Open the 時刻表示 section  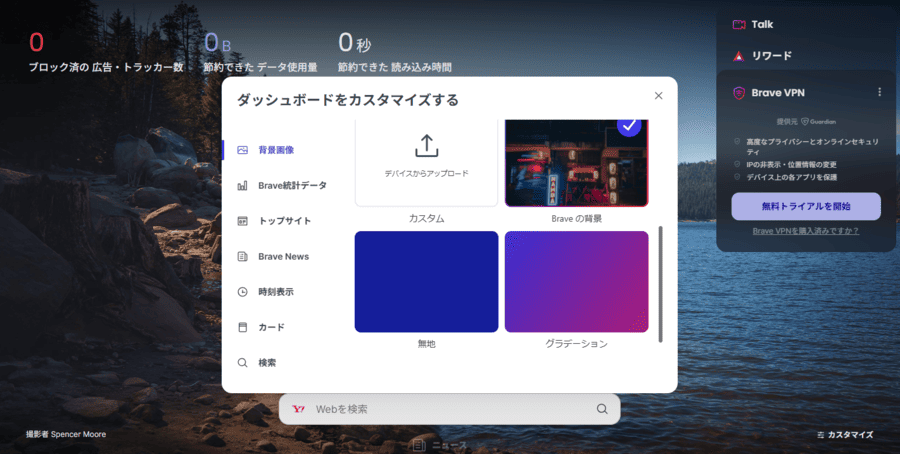[266, 292]
